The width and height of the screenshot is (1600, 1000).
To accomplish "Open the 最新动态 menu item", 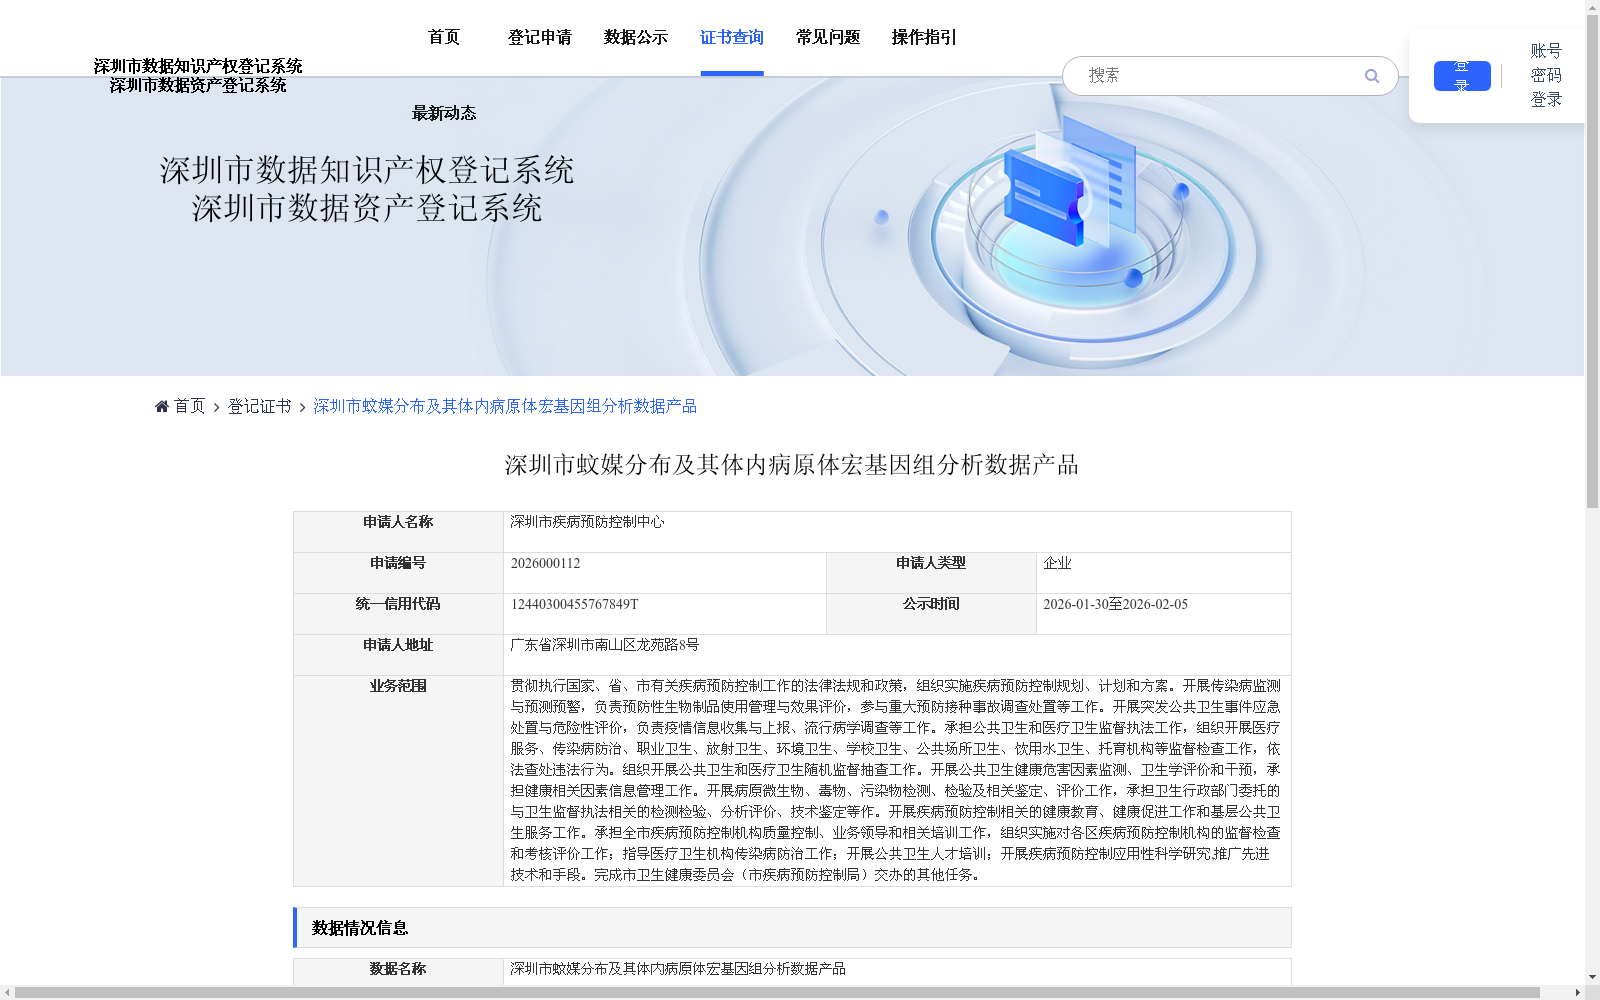I will 444,113.
